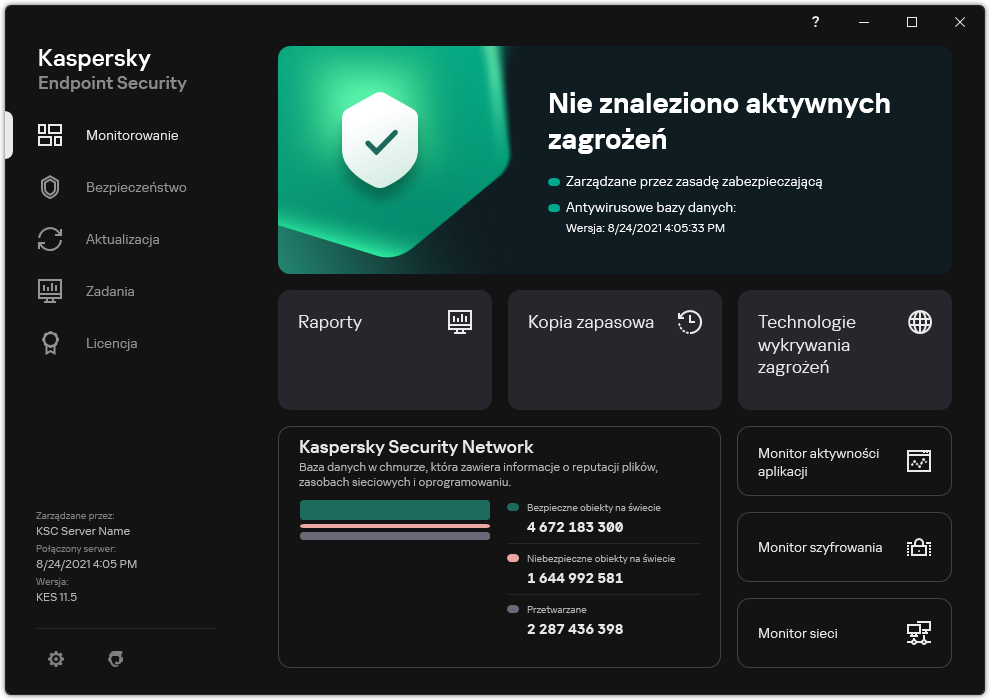Click the Monitor szyfrowania lock icon
The width and height of the screenshot is (990, 700).
tap(919, 547)
